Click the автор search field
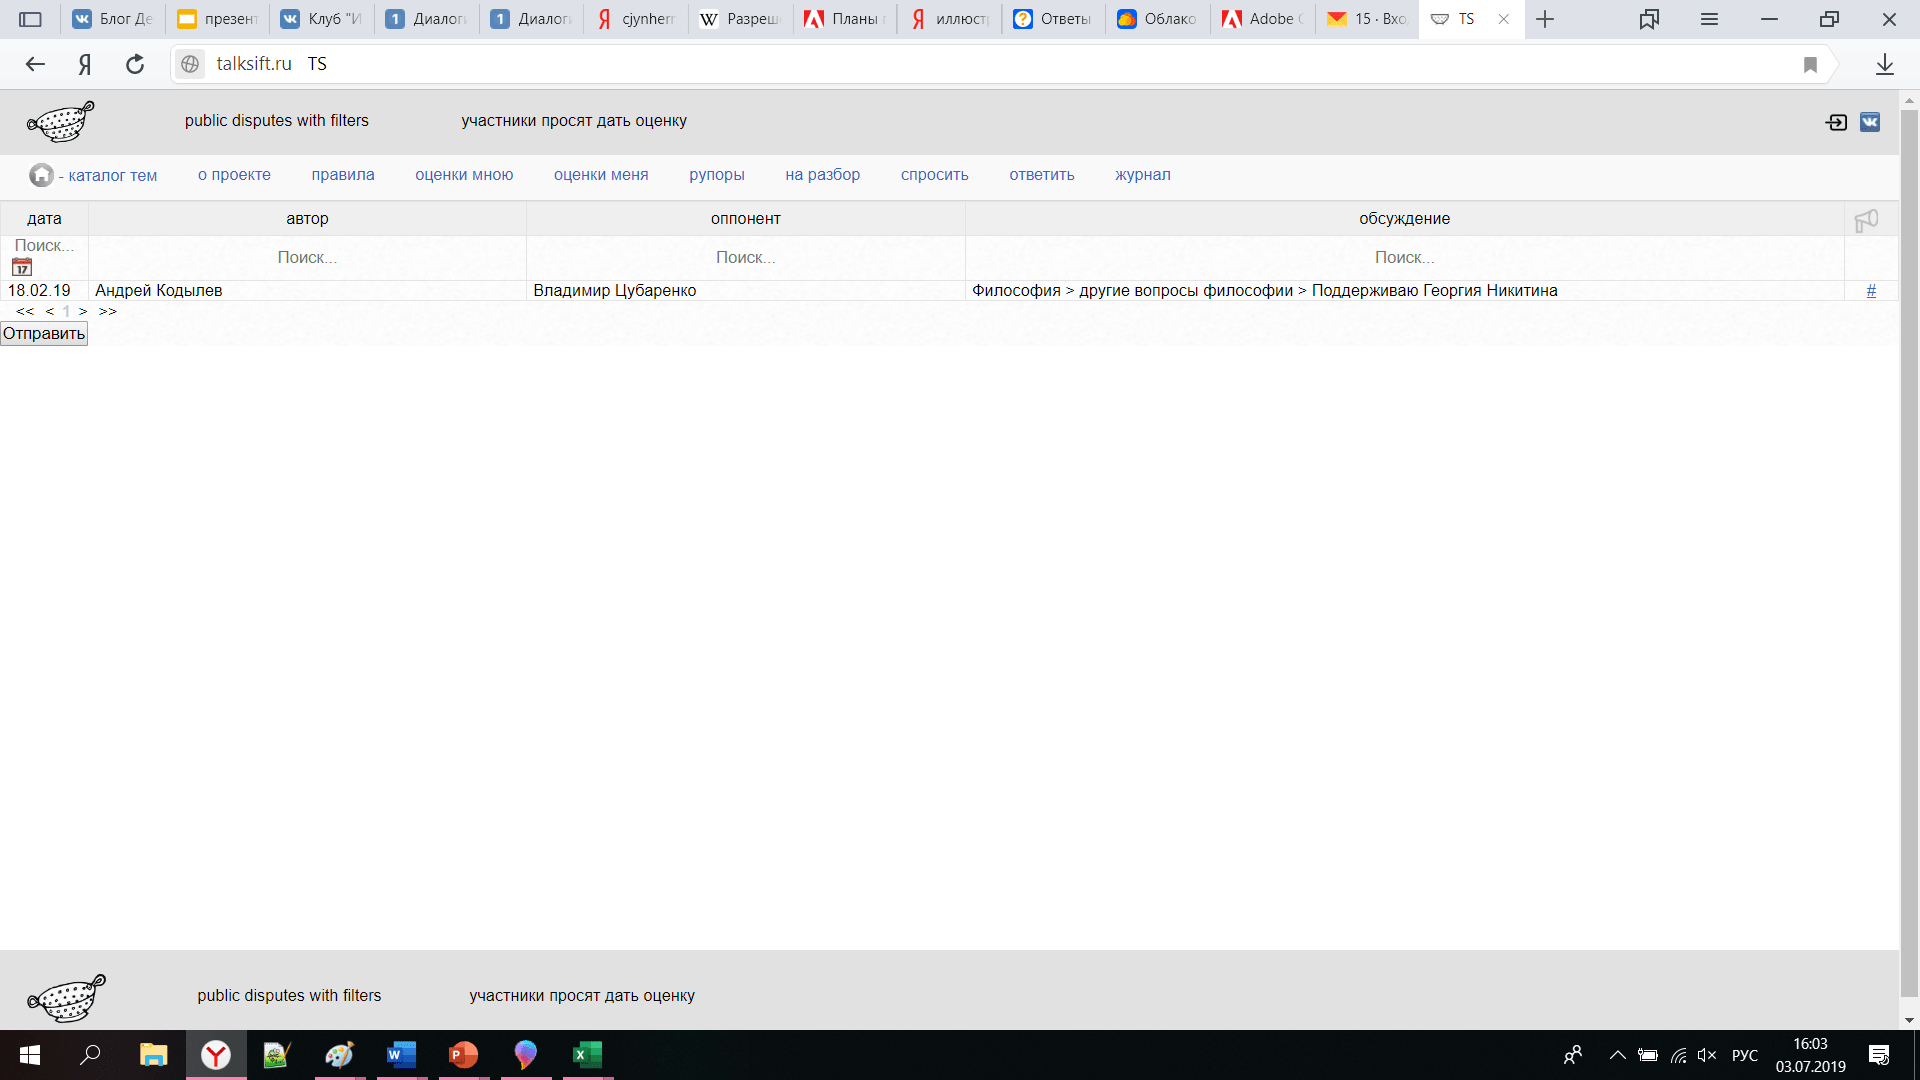The height and width of the screenshot is (1080, 1920). click(307, 258)
